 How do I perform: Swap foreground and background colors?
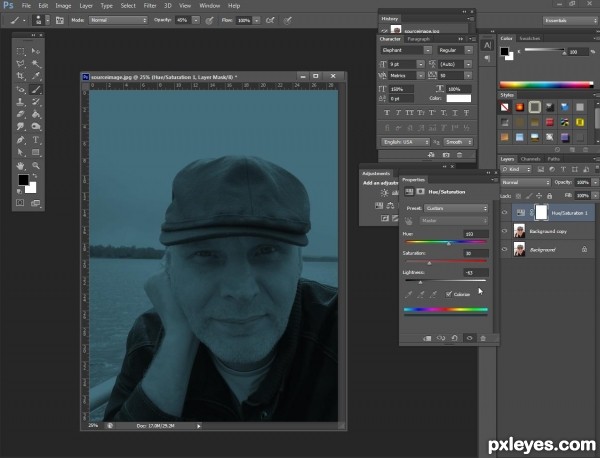pyautogui.click(x=35, y=176)
